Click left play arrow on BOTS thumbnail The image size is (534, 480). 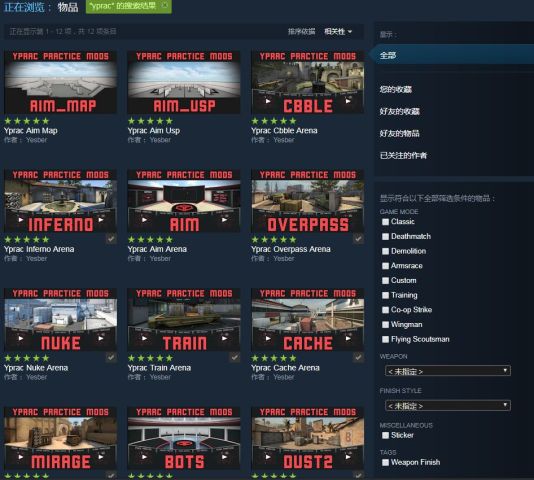[x=144, y=457]
